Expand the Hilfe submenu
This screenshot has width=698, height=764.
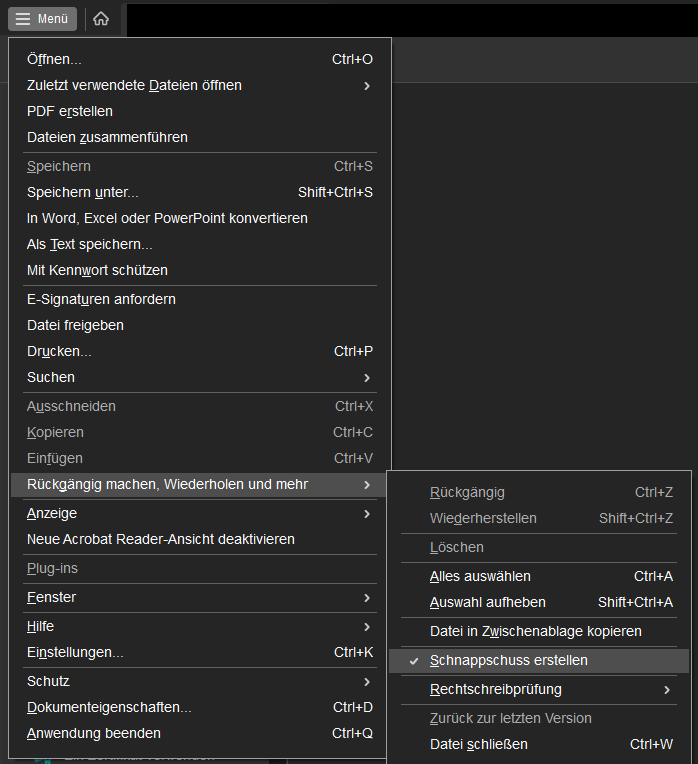coord(200,627)
